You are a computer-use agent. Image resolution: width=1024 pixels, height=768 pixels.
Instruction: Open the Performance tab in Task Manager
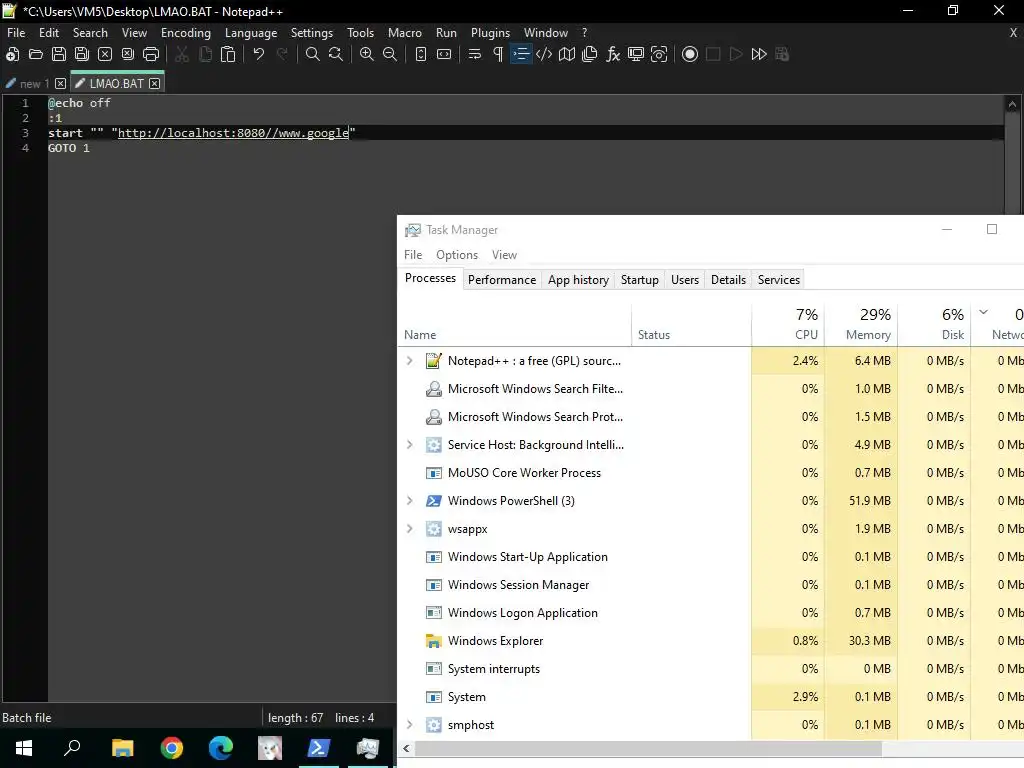coord(502,280)
